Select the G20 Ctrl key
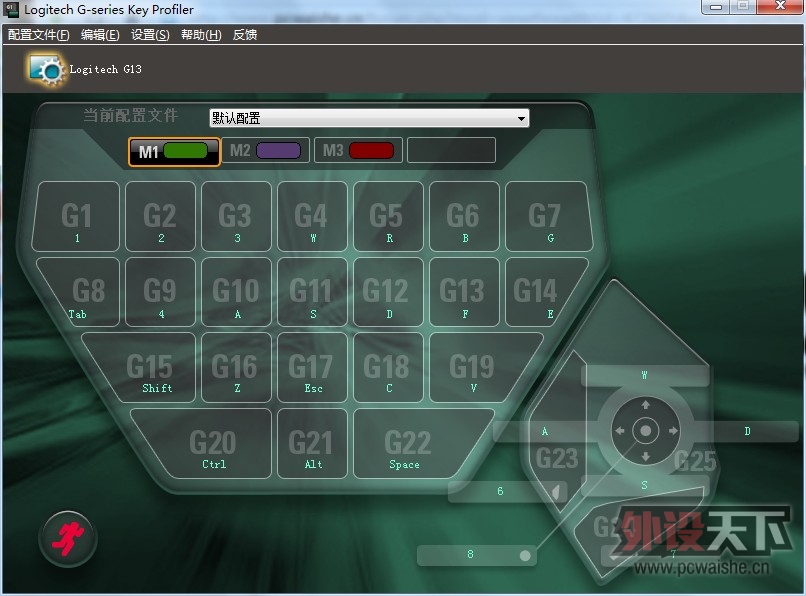Screen dimensions: 806x596 coord(208,444)
